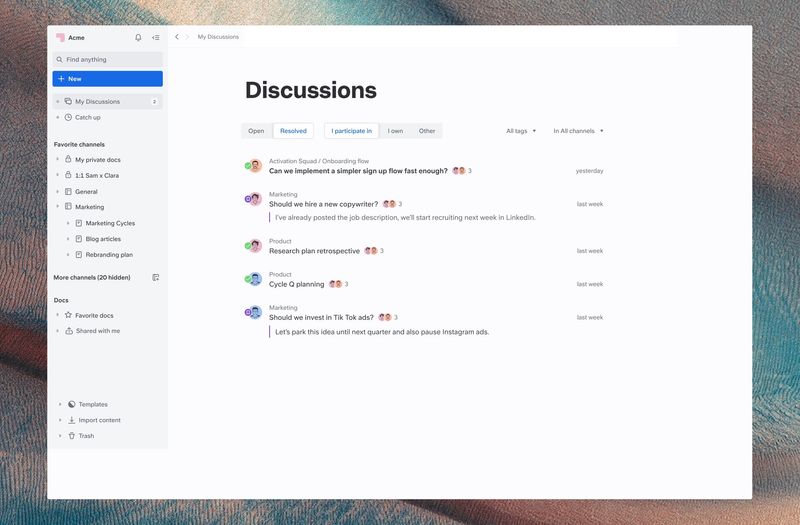Open Should we hire a new copywriter

pos(323,204)
